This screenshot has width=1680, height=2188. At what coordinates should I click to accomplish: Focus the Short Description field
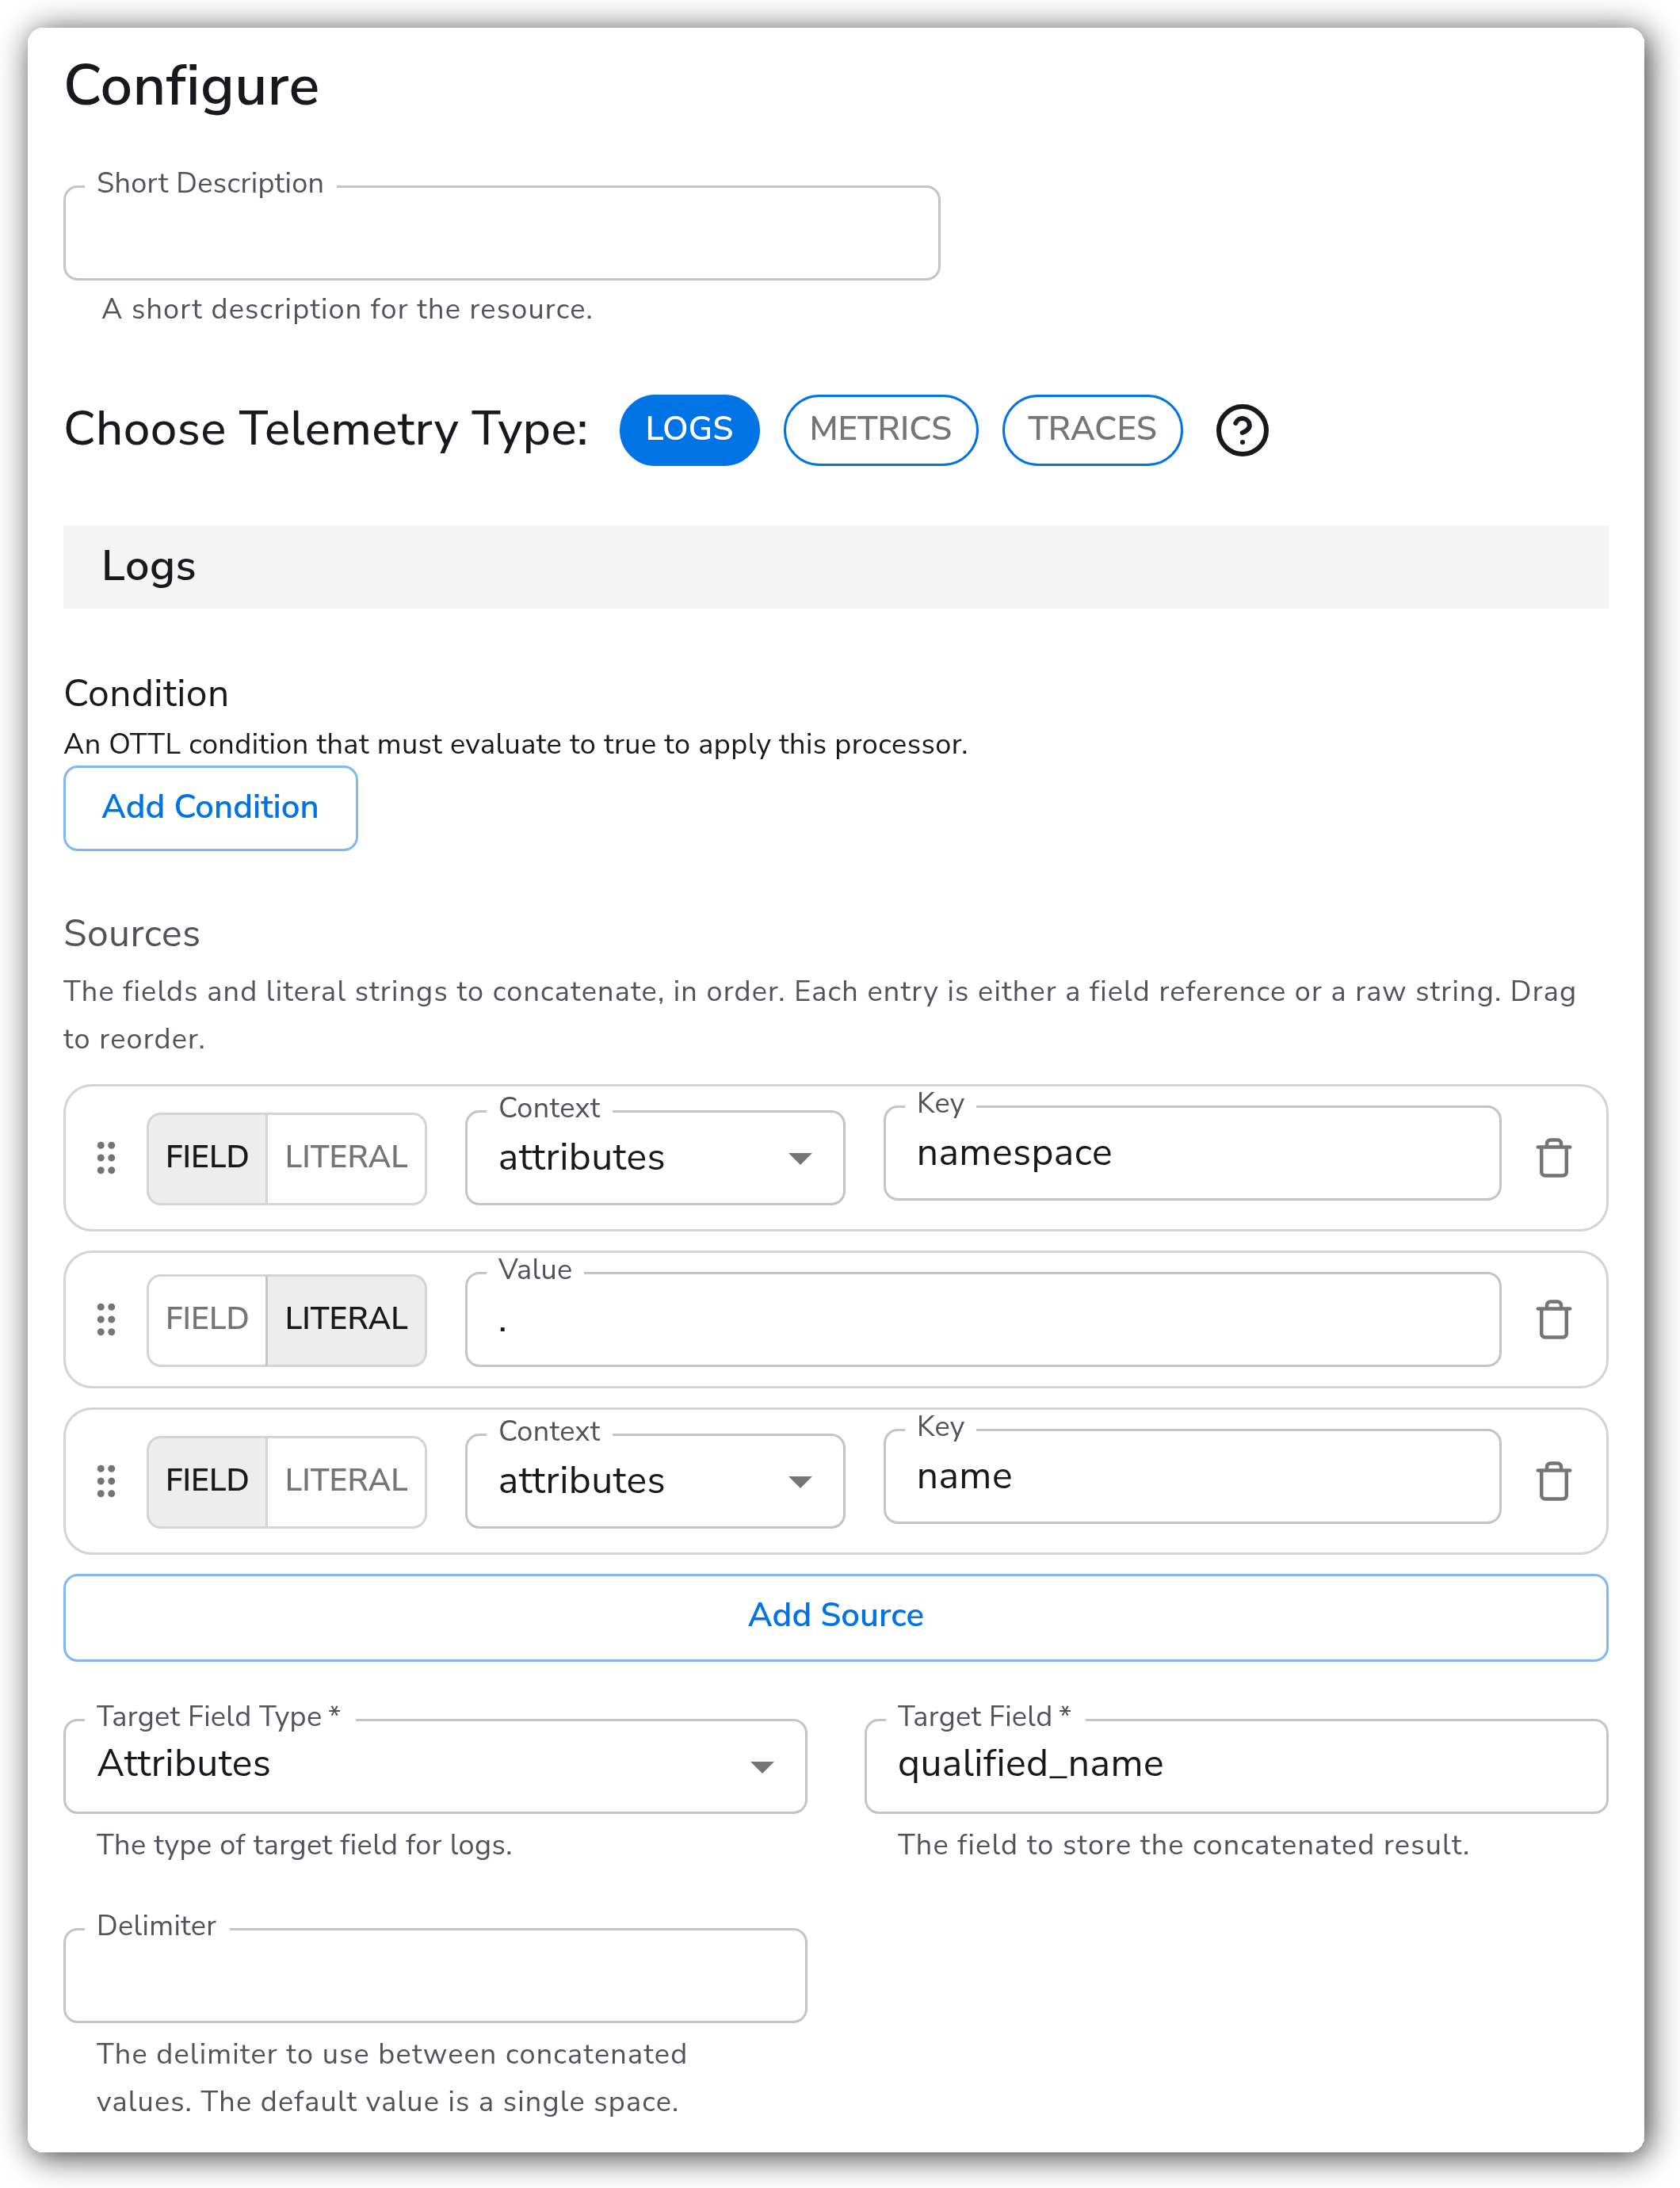[502, 233]
